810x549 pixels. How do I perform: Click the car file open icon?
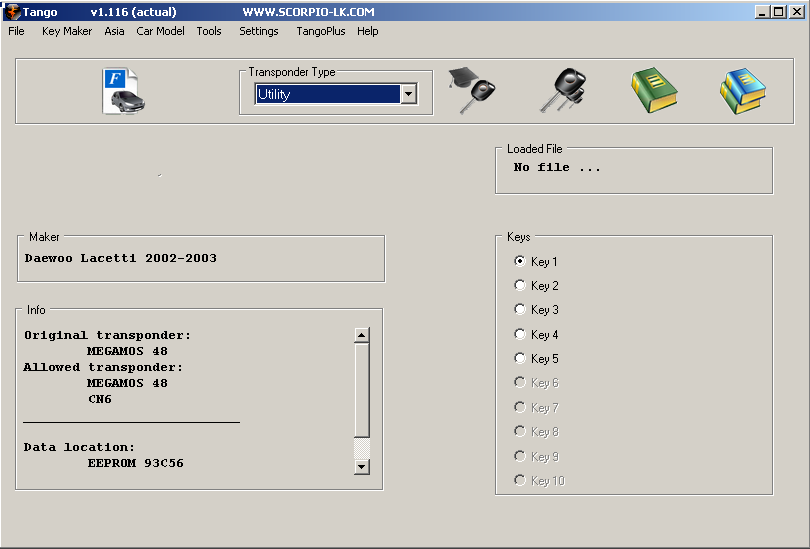124,91
